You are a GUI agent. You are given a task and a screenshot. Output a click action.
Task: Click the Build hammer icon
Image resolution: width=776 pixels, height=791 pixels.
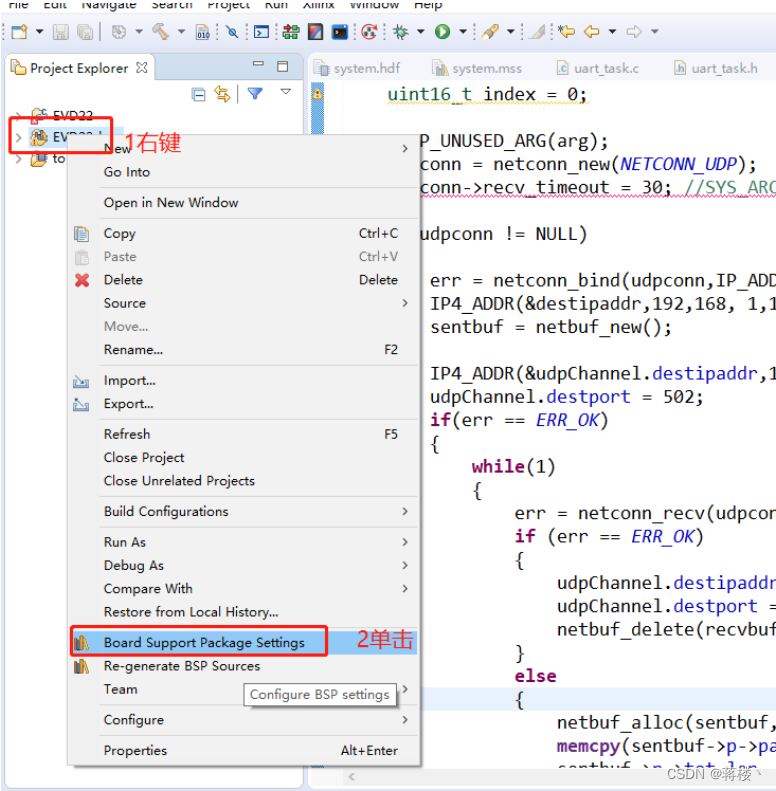[161, 32]
